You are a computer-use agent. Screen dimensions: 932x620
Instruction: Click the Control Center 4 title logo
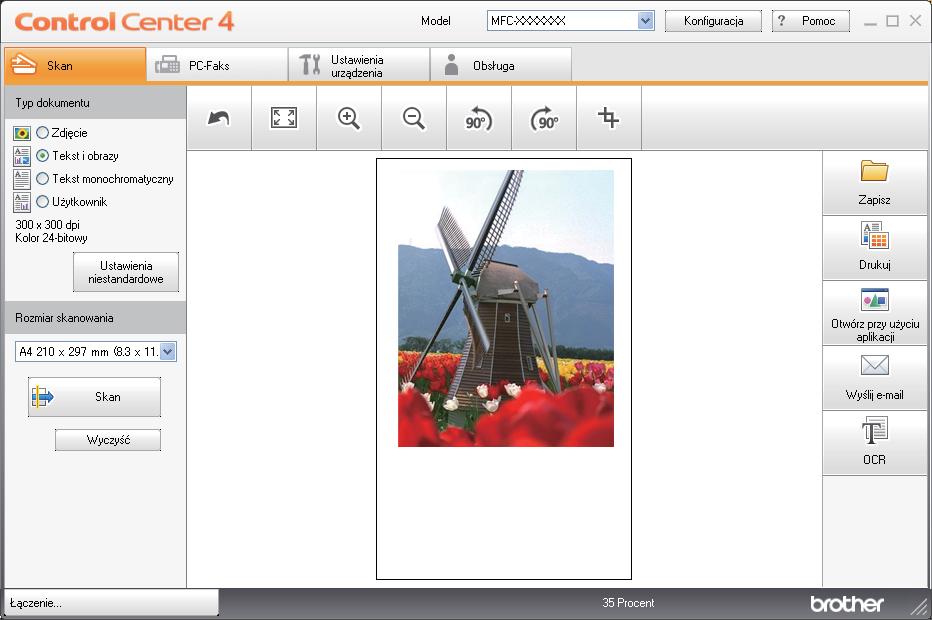(124, 21)
